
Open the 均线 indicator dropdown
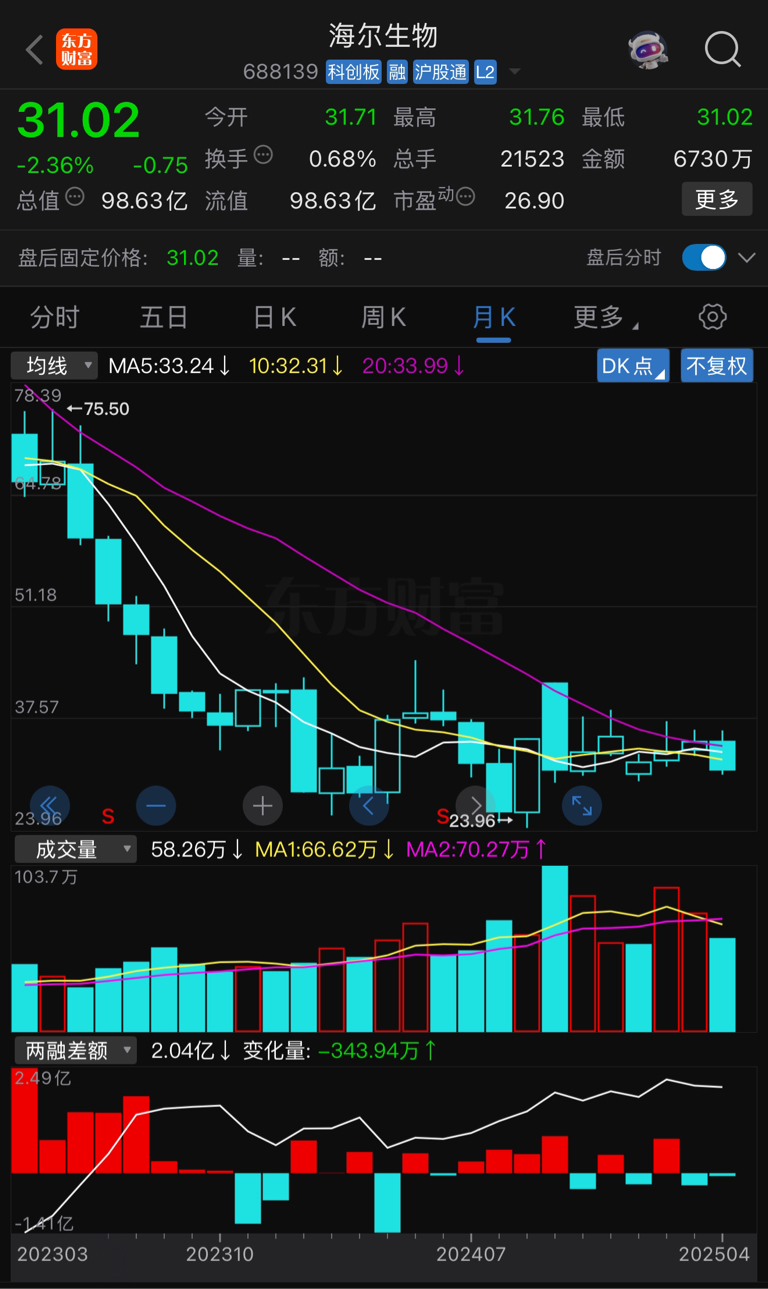(55, 365)
